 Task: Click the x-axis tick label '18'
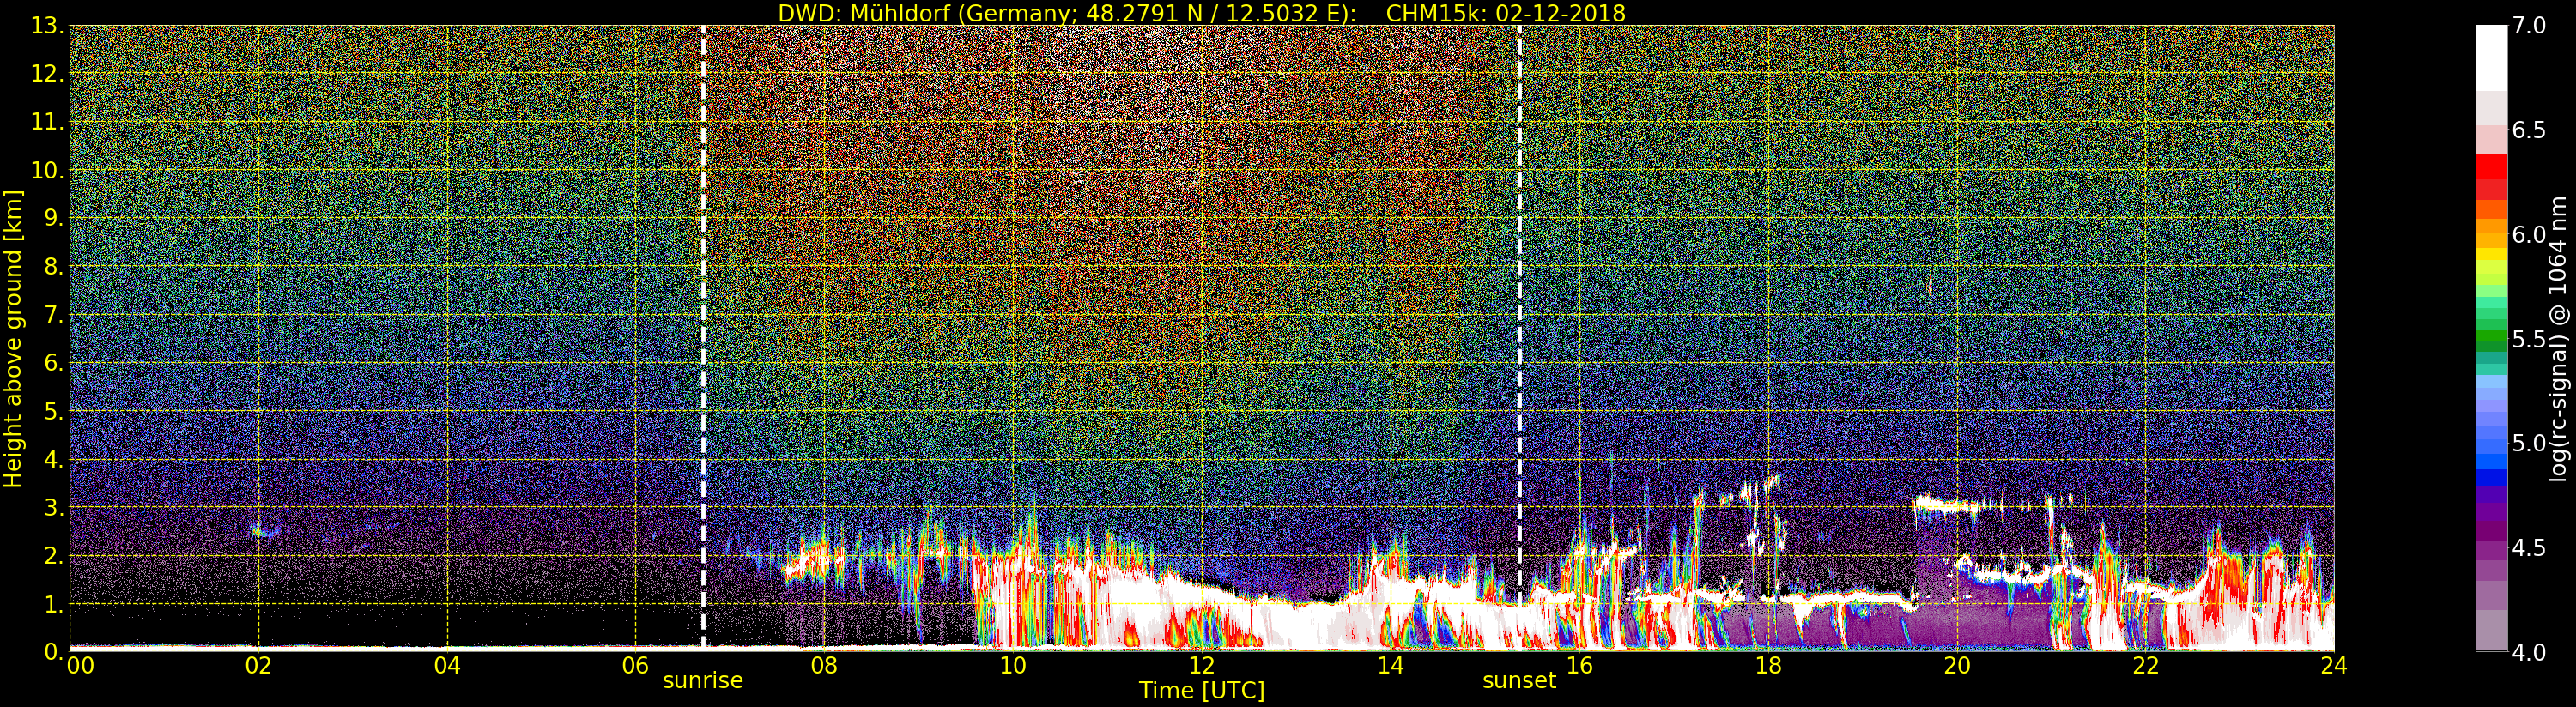coord(1768,666)
